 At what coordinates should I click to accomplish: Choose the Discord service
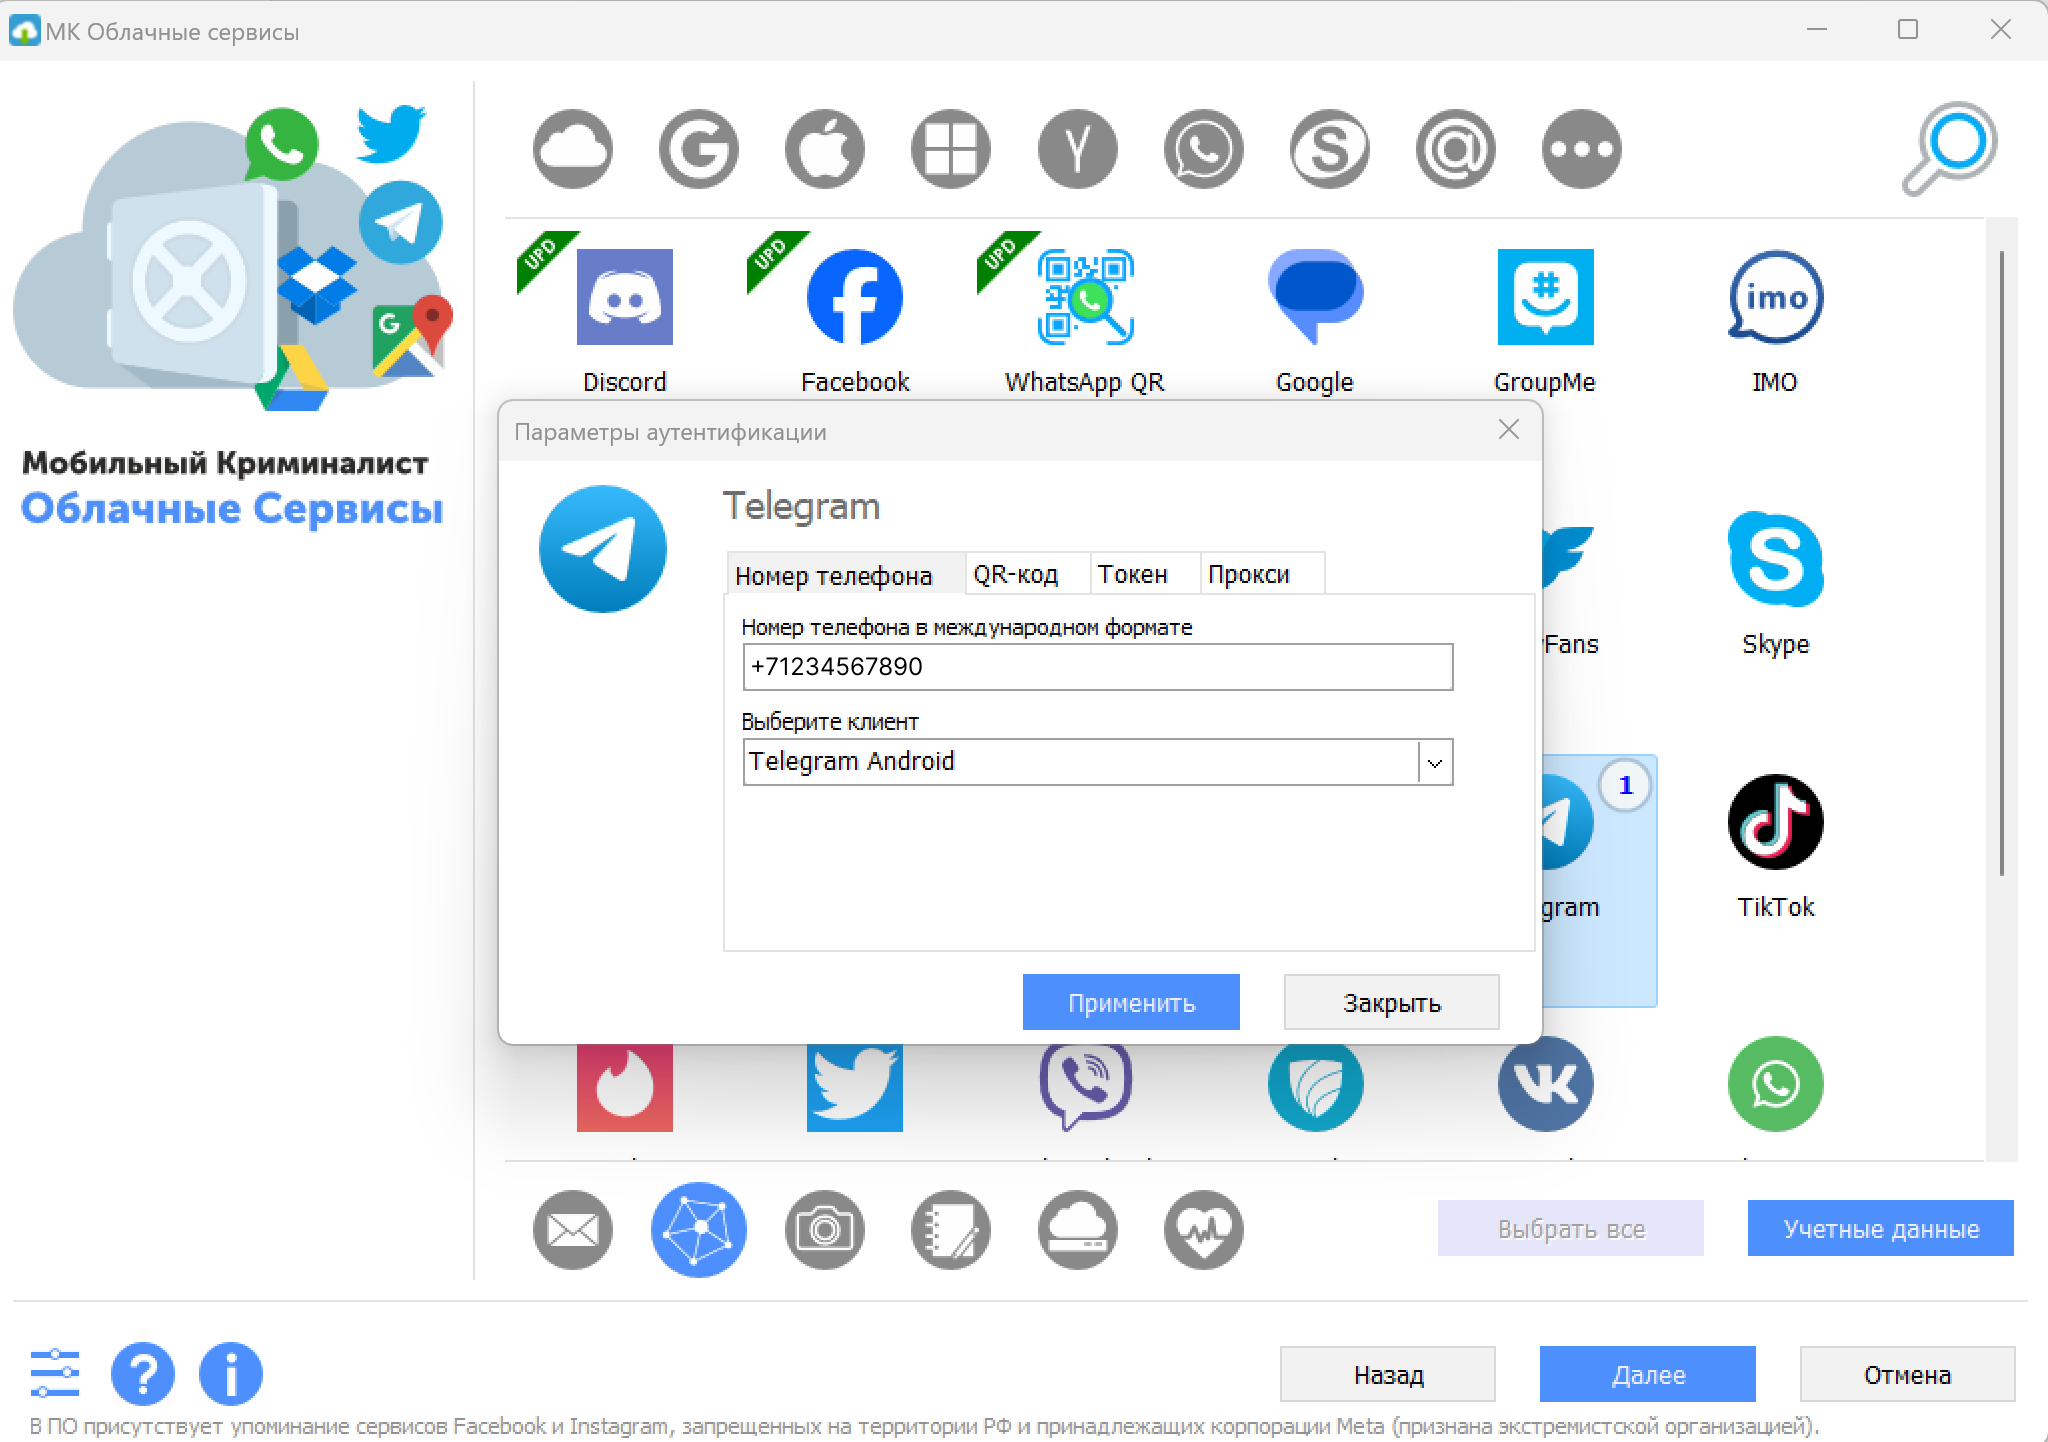pyautogui.click(x=625, y=320)
